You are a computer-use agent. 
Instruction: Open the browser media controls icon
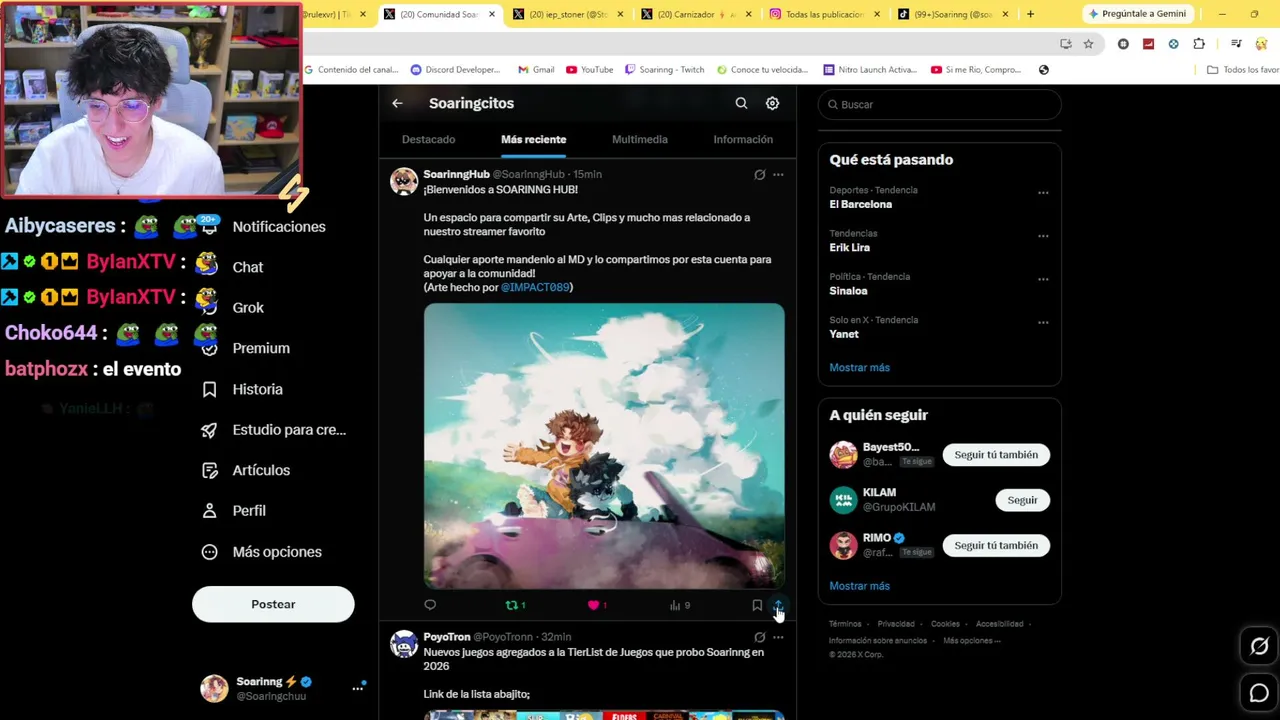(1236, 44)
